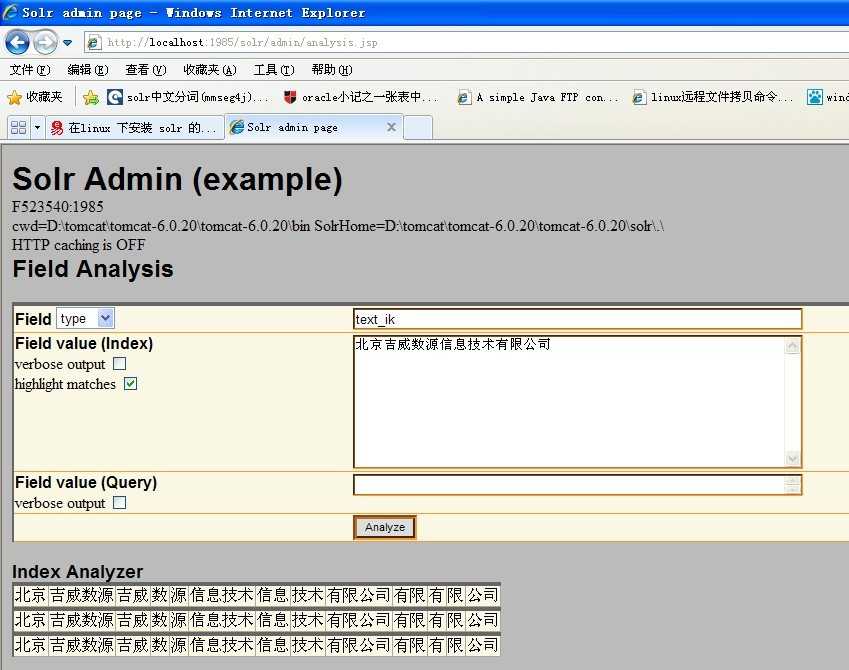The image size is (849, 670).
Task: Click the text_ik field name input
Action: (577, 319)
